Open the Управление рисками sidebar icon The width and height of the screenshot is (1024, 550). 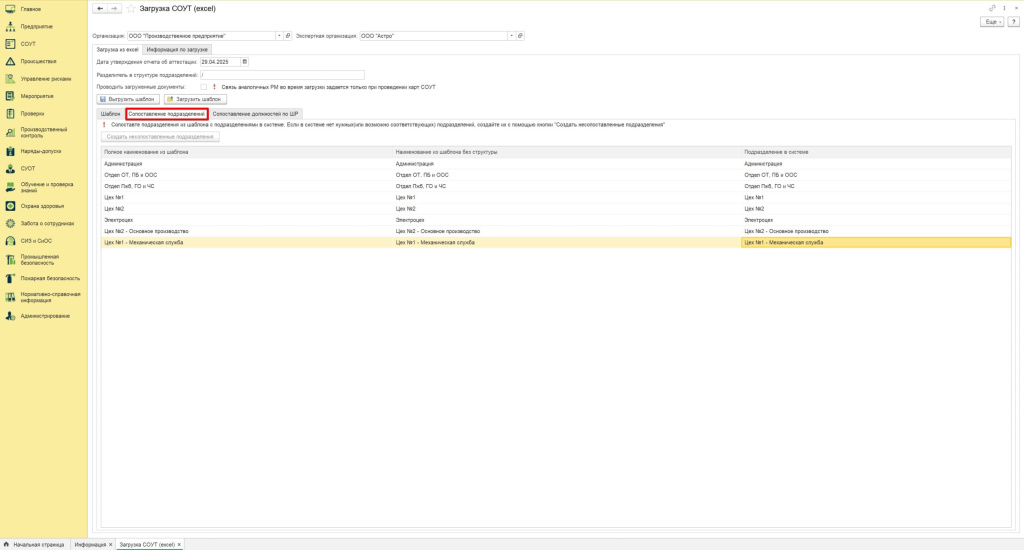coord(10,79)
